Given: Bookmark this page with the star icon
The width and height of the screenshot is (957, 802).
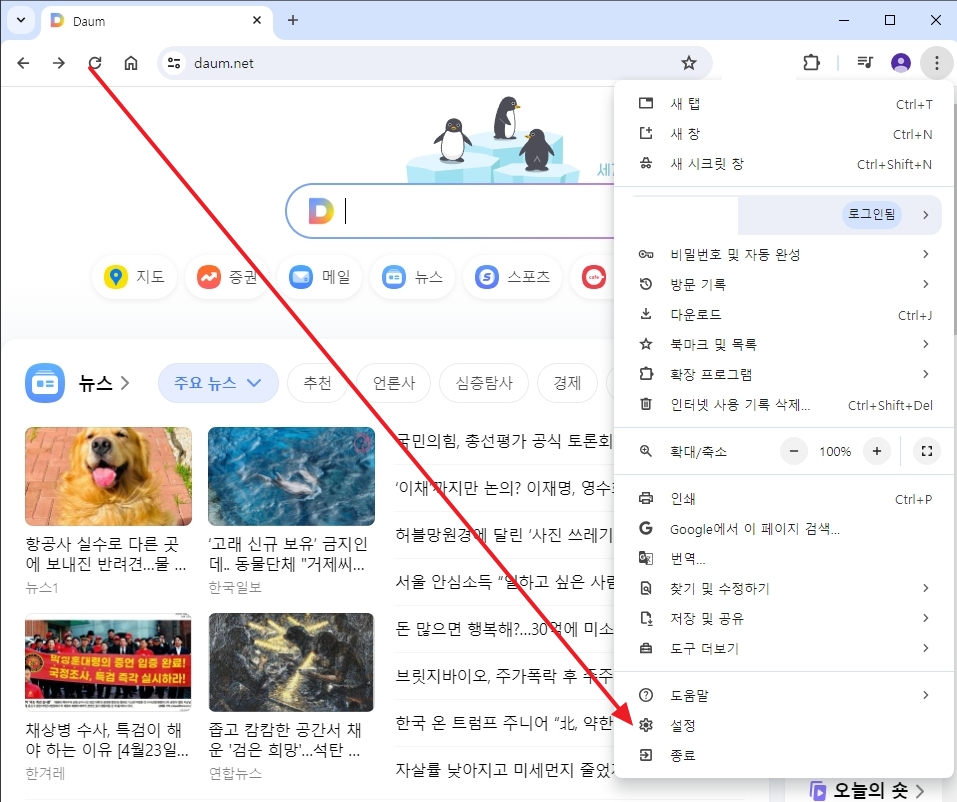Looking at the screenshot, I should [688, 63].
